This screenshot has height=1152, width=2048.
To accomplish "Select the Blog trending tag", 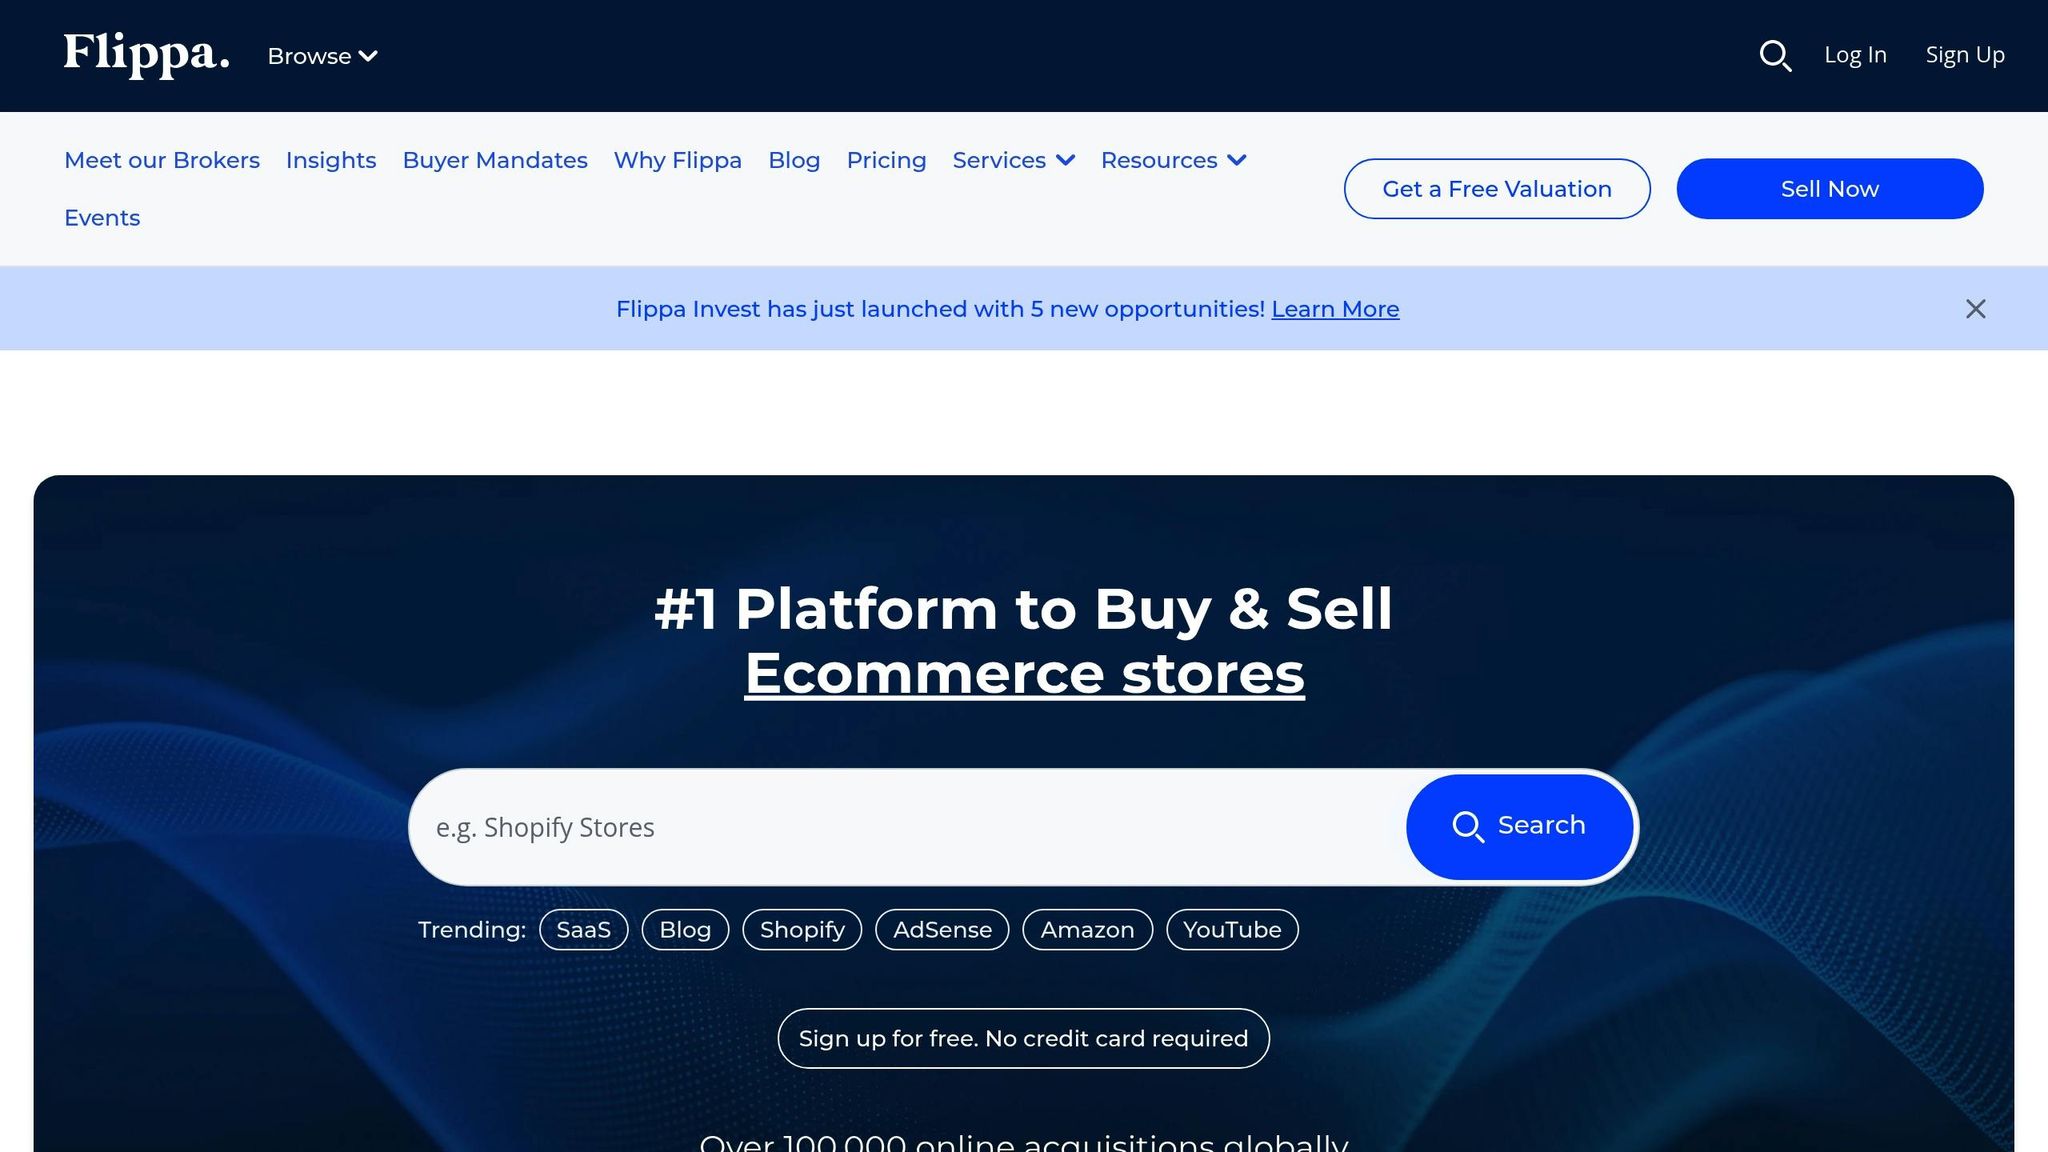I will click(x=685, y=930).
